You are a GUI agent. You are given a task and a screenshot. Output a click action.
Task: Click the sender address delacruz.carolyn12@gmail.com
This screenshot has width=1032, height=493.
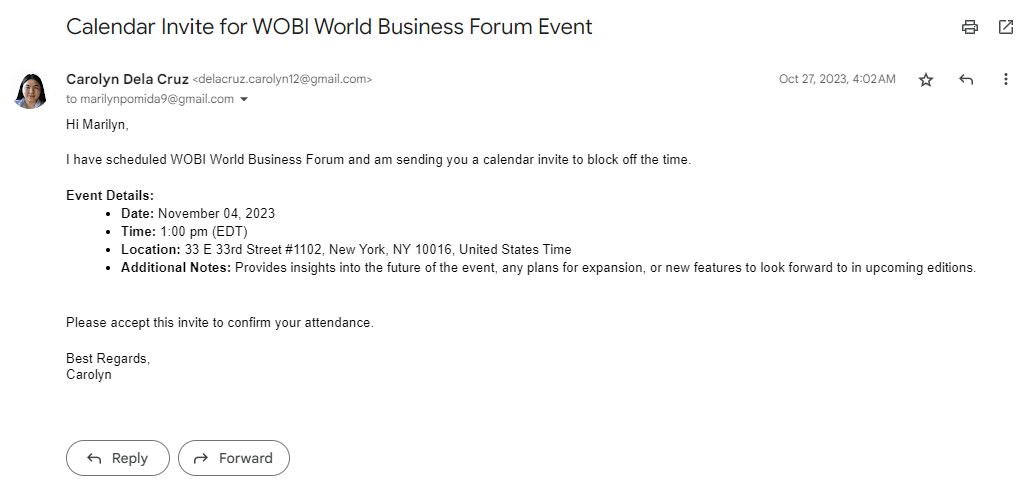point(282,79)
